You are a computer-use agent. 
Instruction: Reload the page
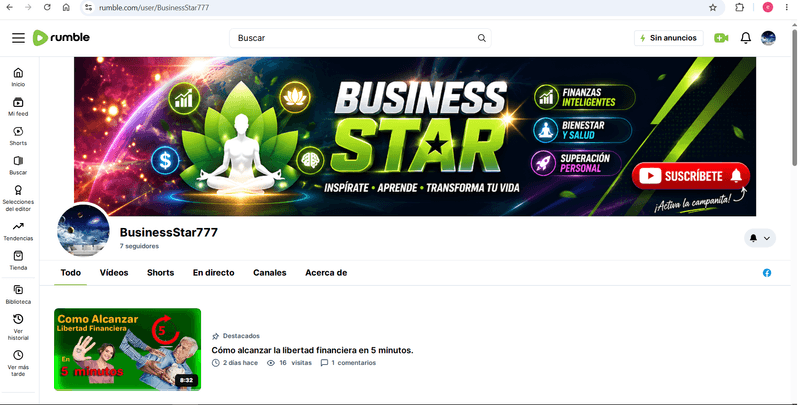[47, 8]
